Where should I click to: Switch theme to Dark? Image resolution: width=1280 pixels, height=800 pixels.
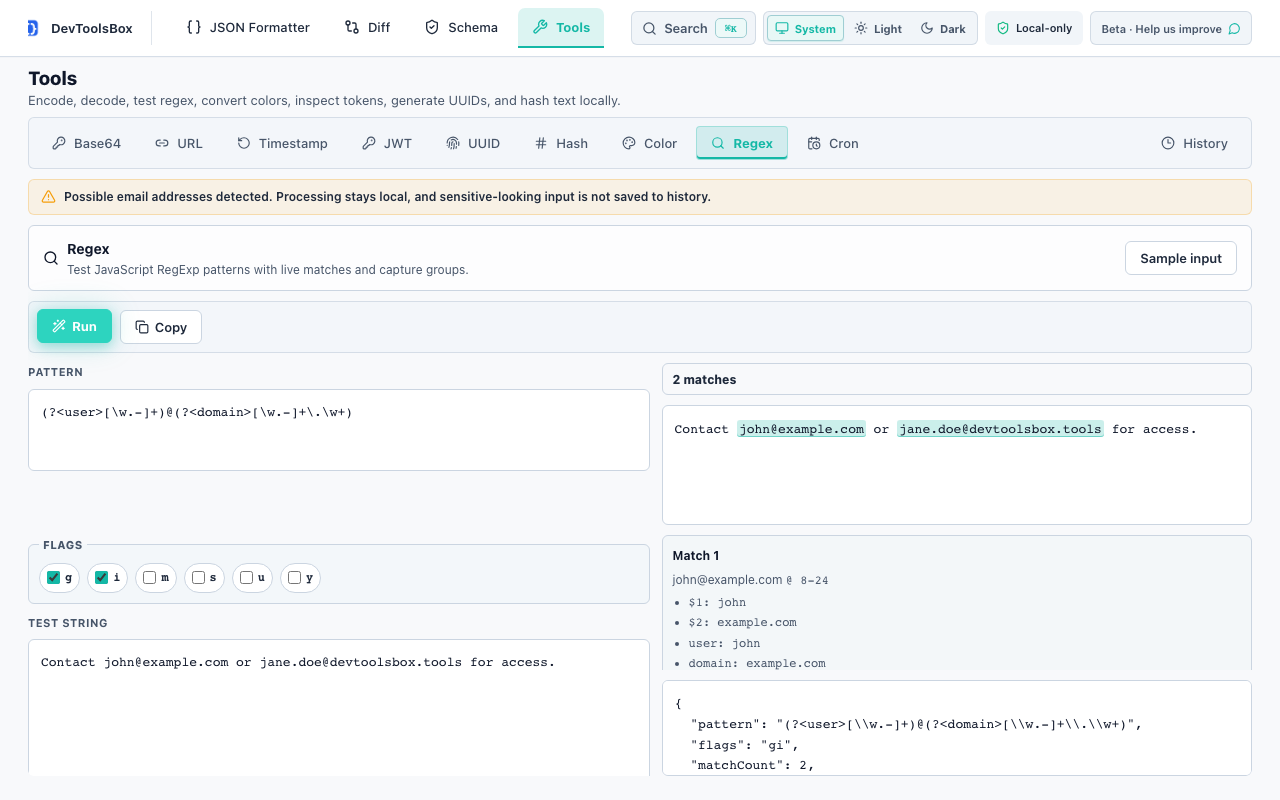pyautogui.click(x=943, y=29)
